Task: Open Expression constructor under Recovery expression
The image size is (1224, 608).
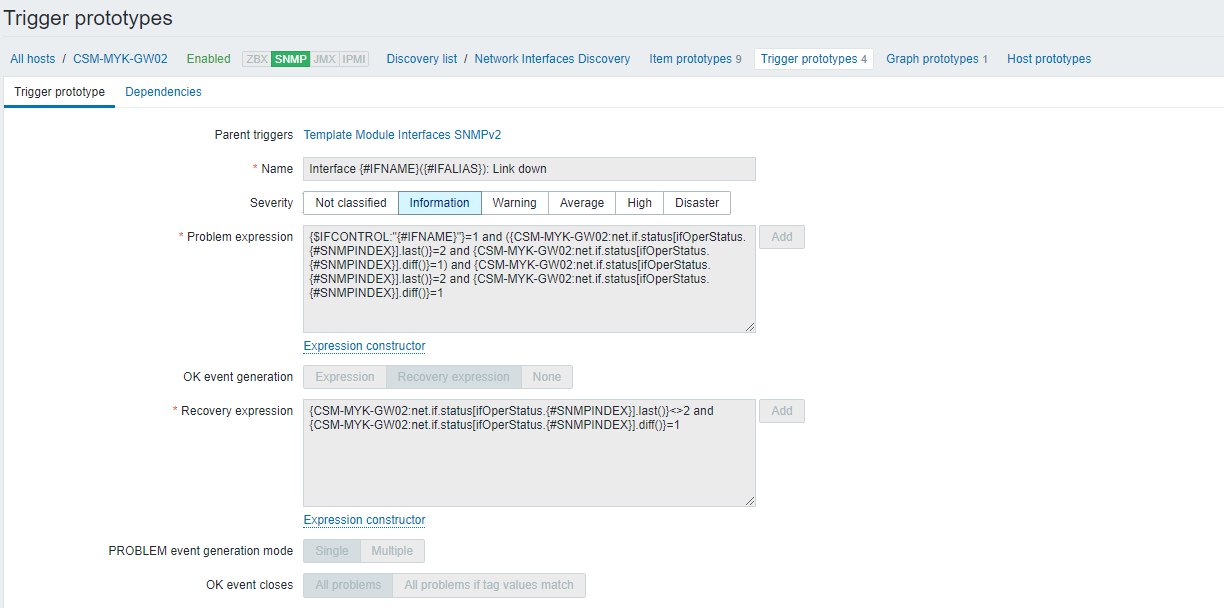Action: [364, 520]
